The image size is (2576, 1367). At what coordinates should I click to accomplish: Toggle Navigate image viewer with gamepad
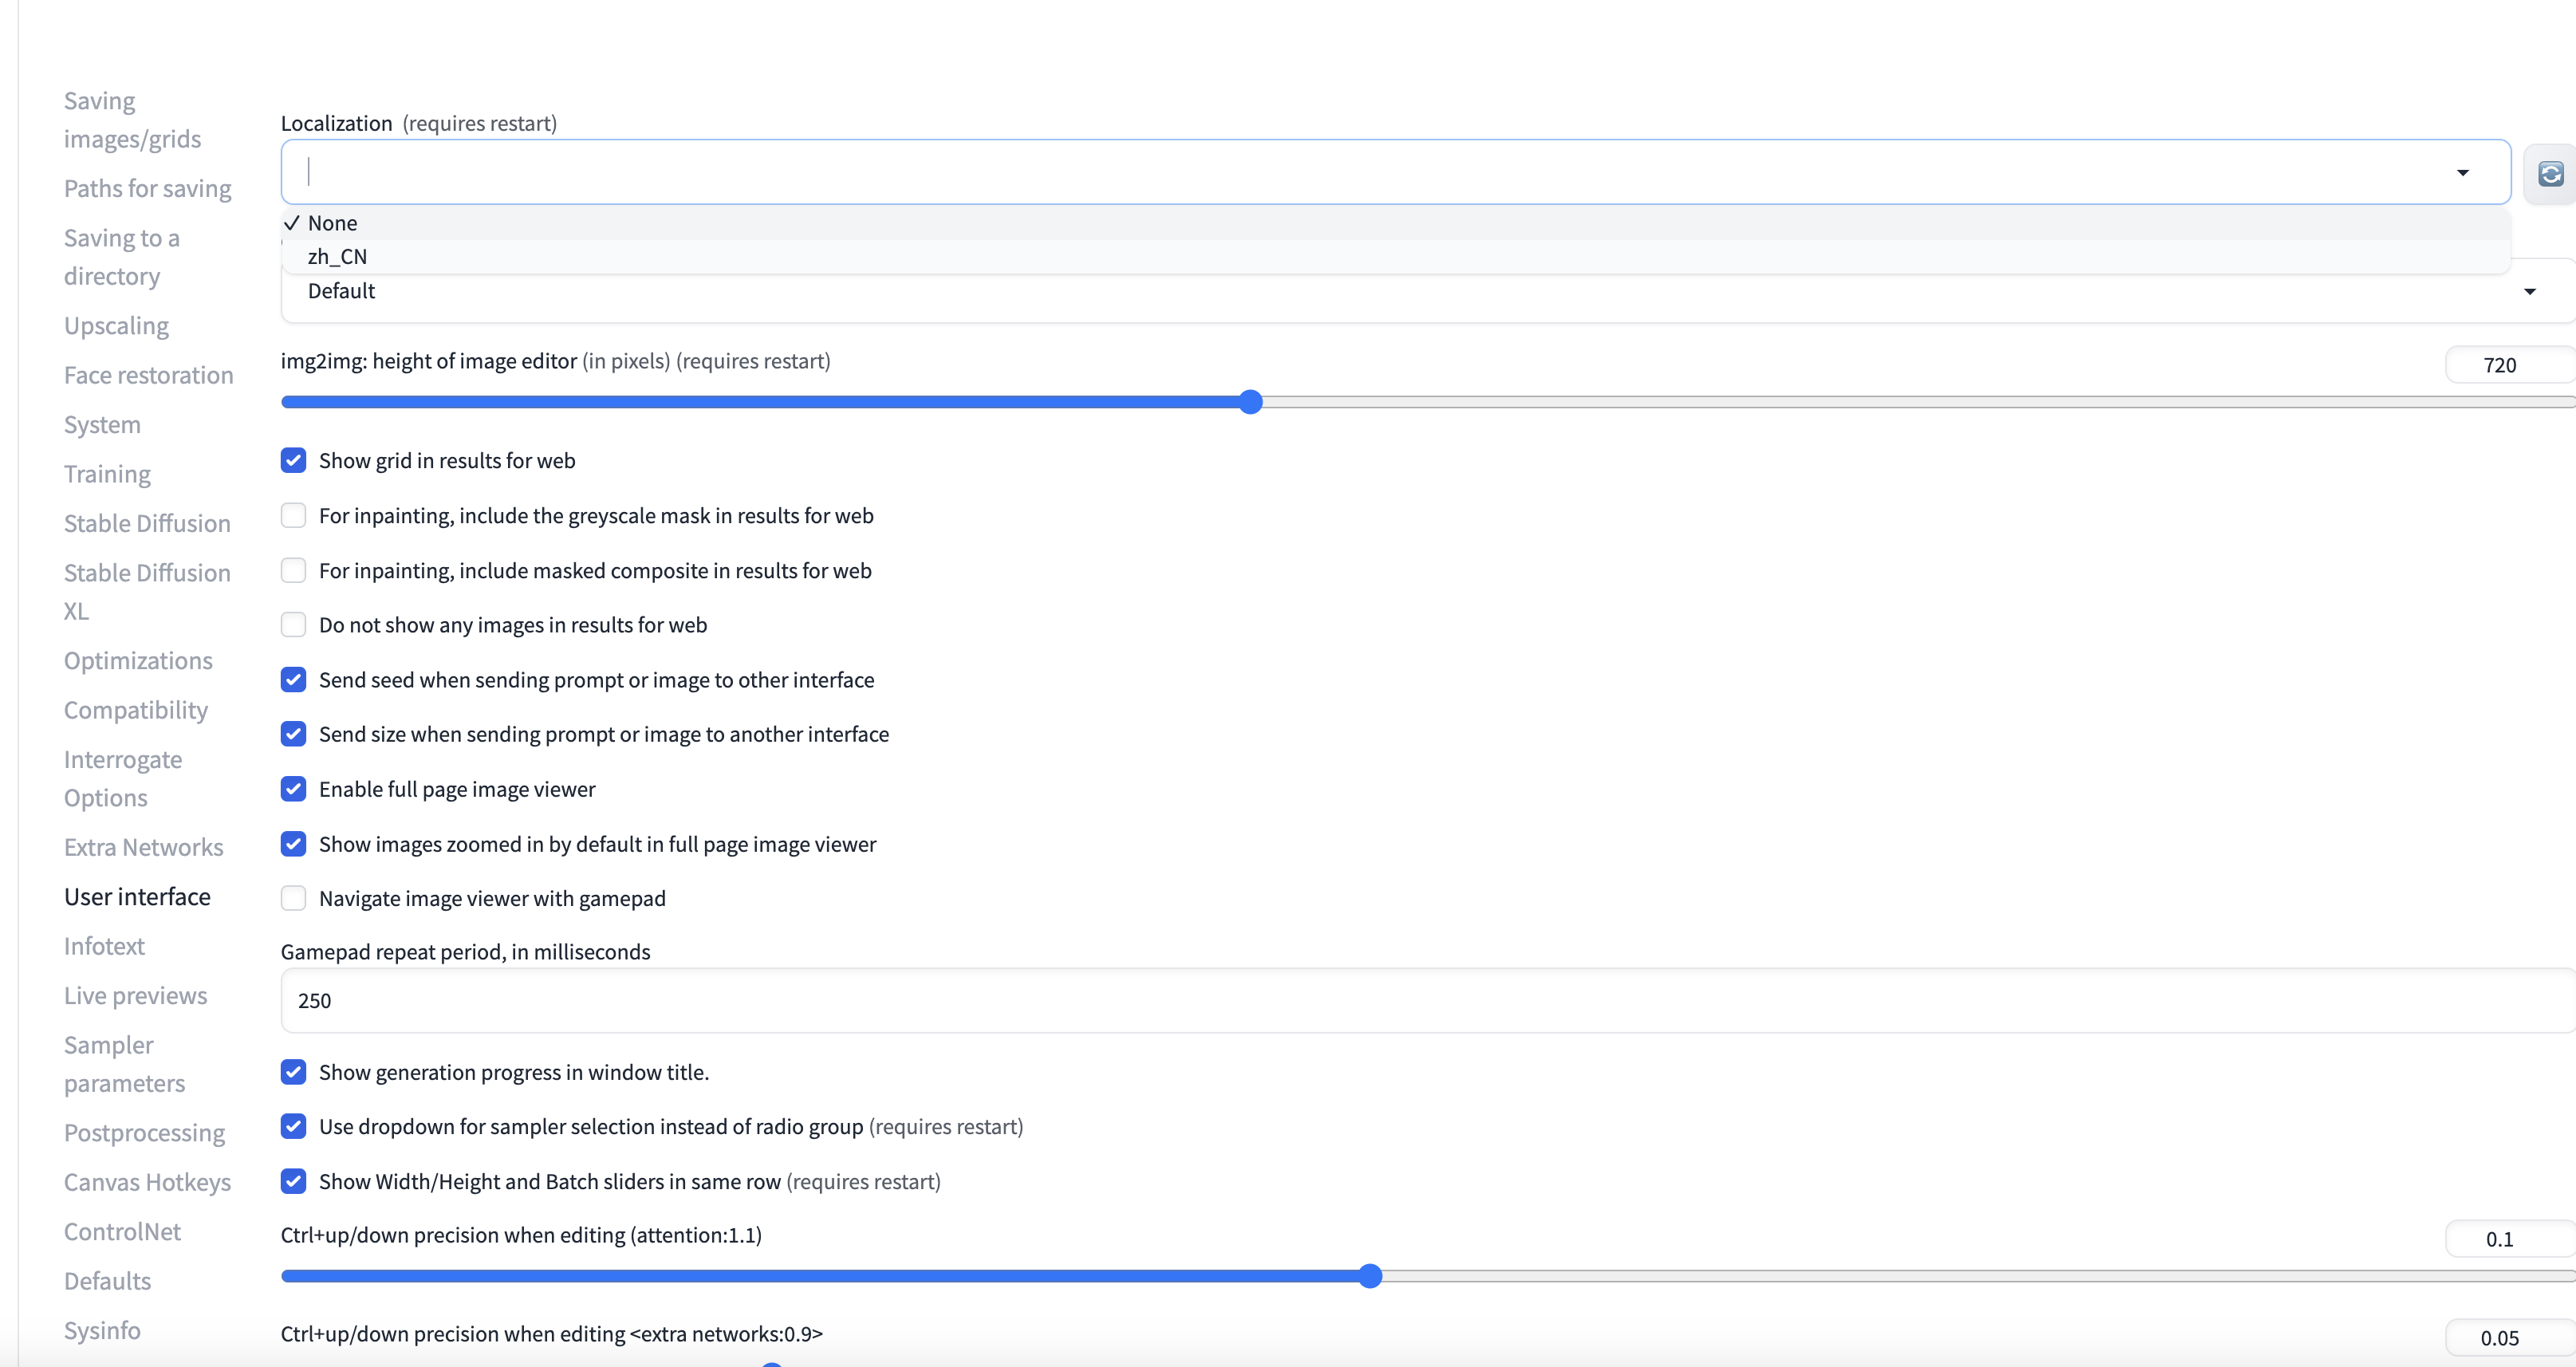pyautogui.click(x=293, y=898)
